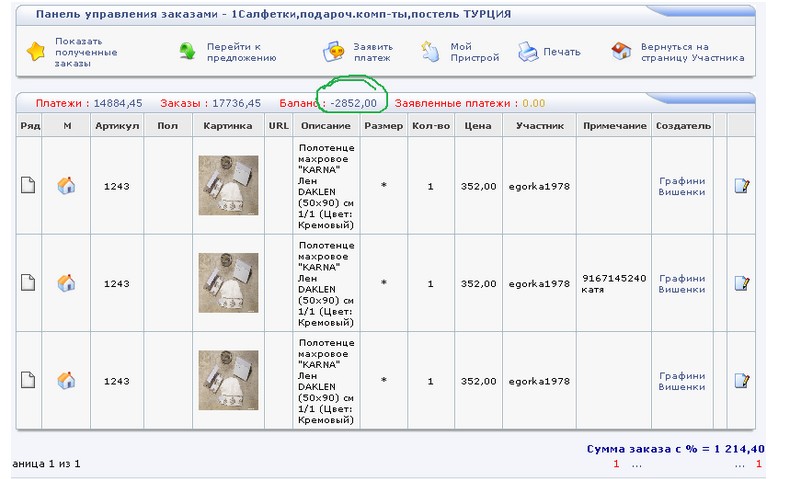Click the document icon in the first row
The height and width of the screenshot is (479, 789).
[x=29, y=185]
